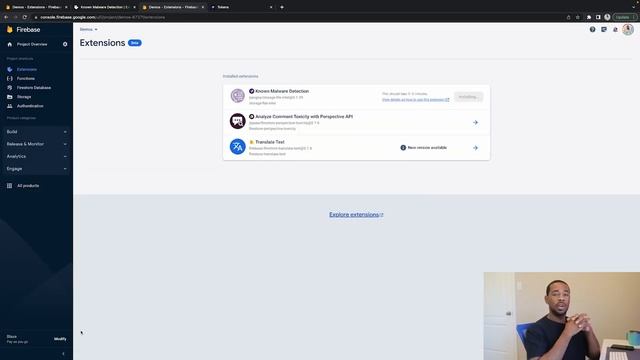
Task: Go to Authentication in the sidebar
Action: coord(30,106)
